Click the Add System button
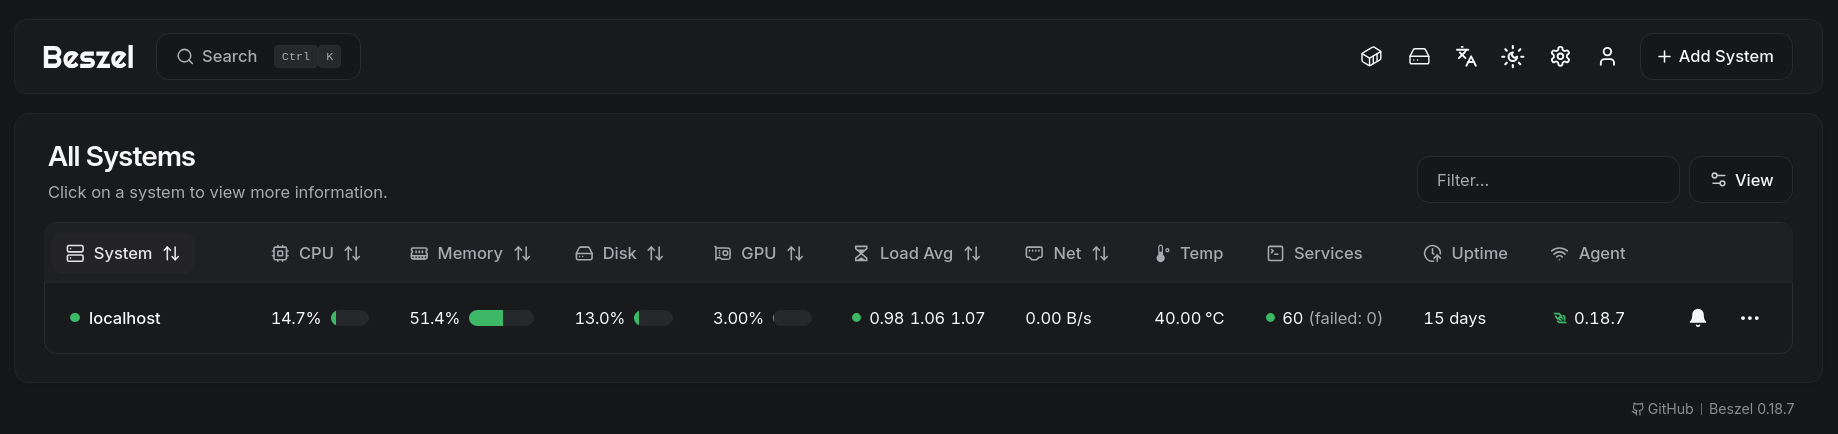Image resolution: width=1838 pixels, height=434 pixels. pos(1716,57)
